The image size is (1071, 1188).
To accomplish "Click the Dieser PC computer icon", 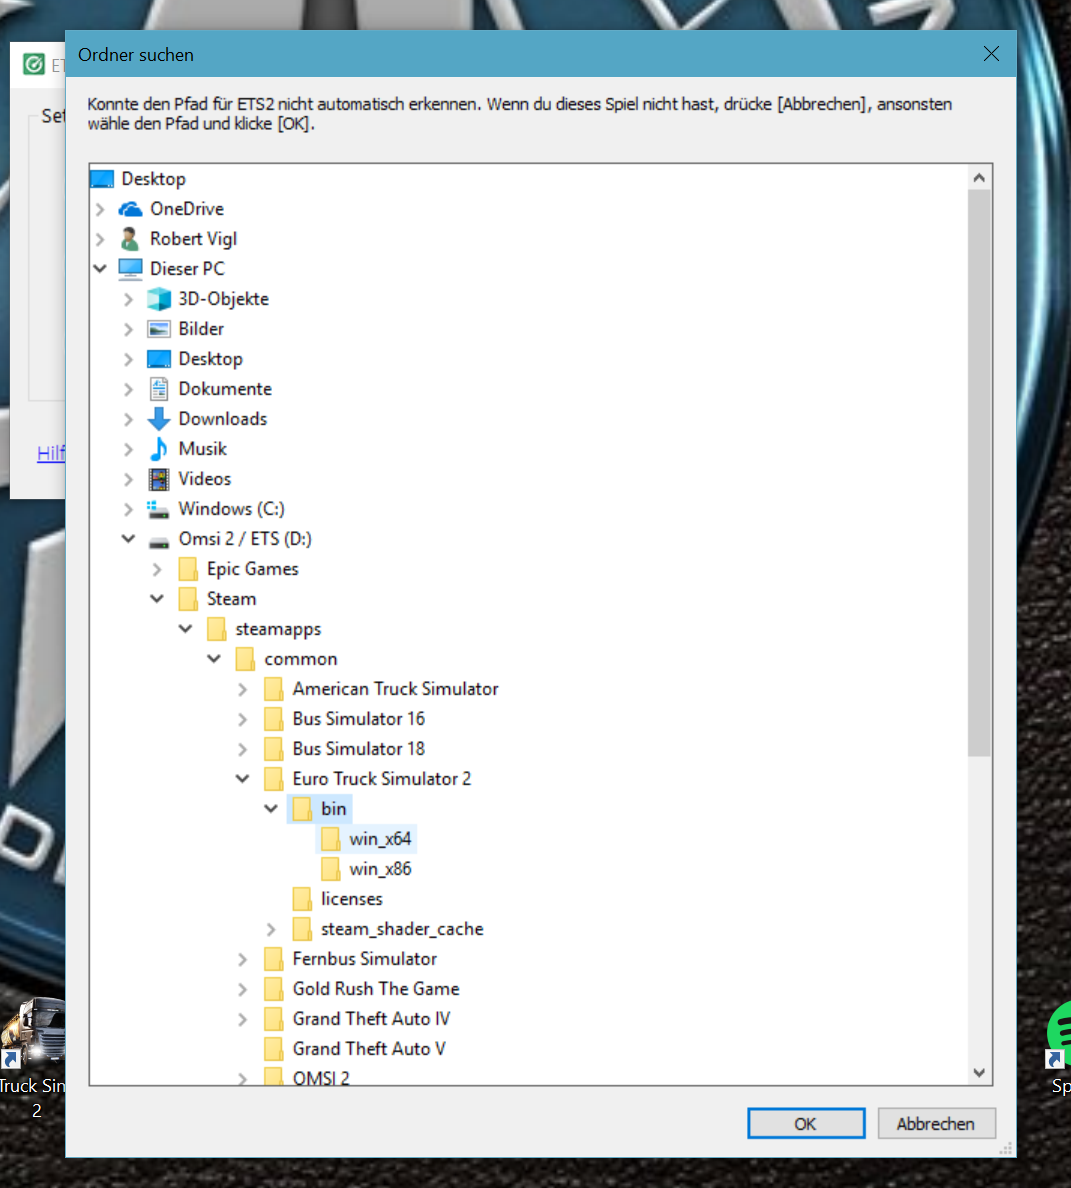I will pyautogui.click(x=130, y=269).
